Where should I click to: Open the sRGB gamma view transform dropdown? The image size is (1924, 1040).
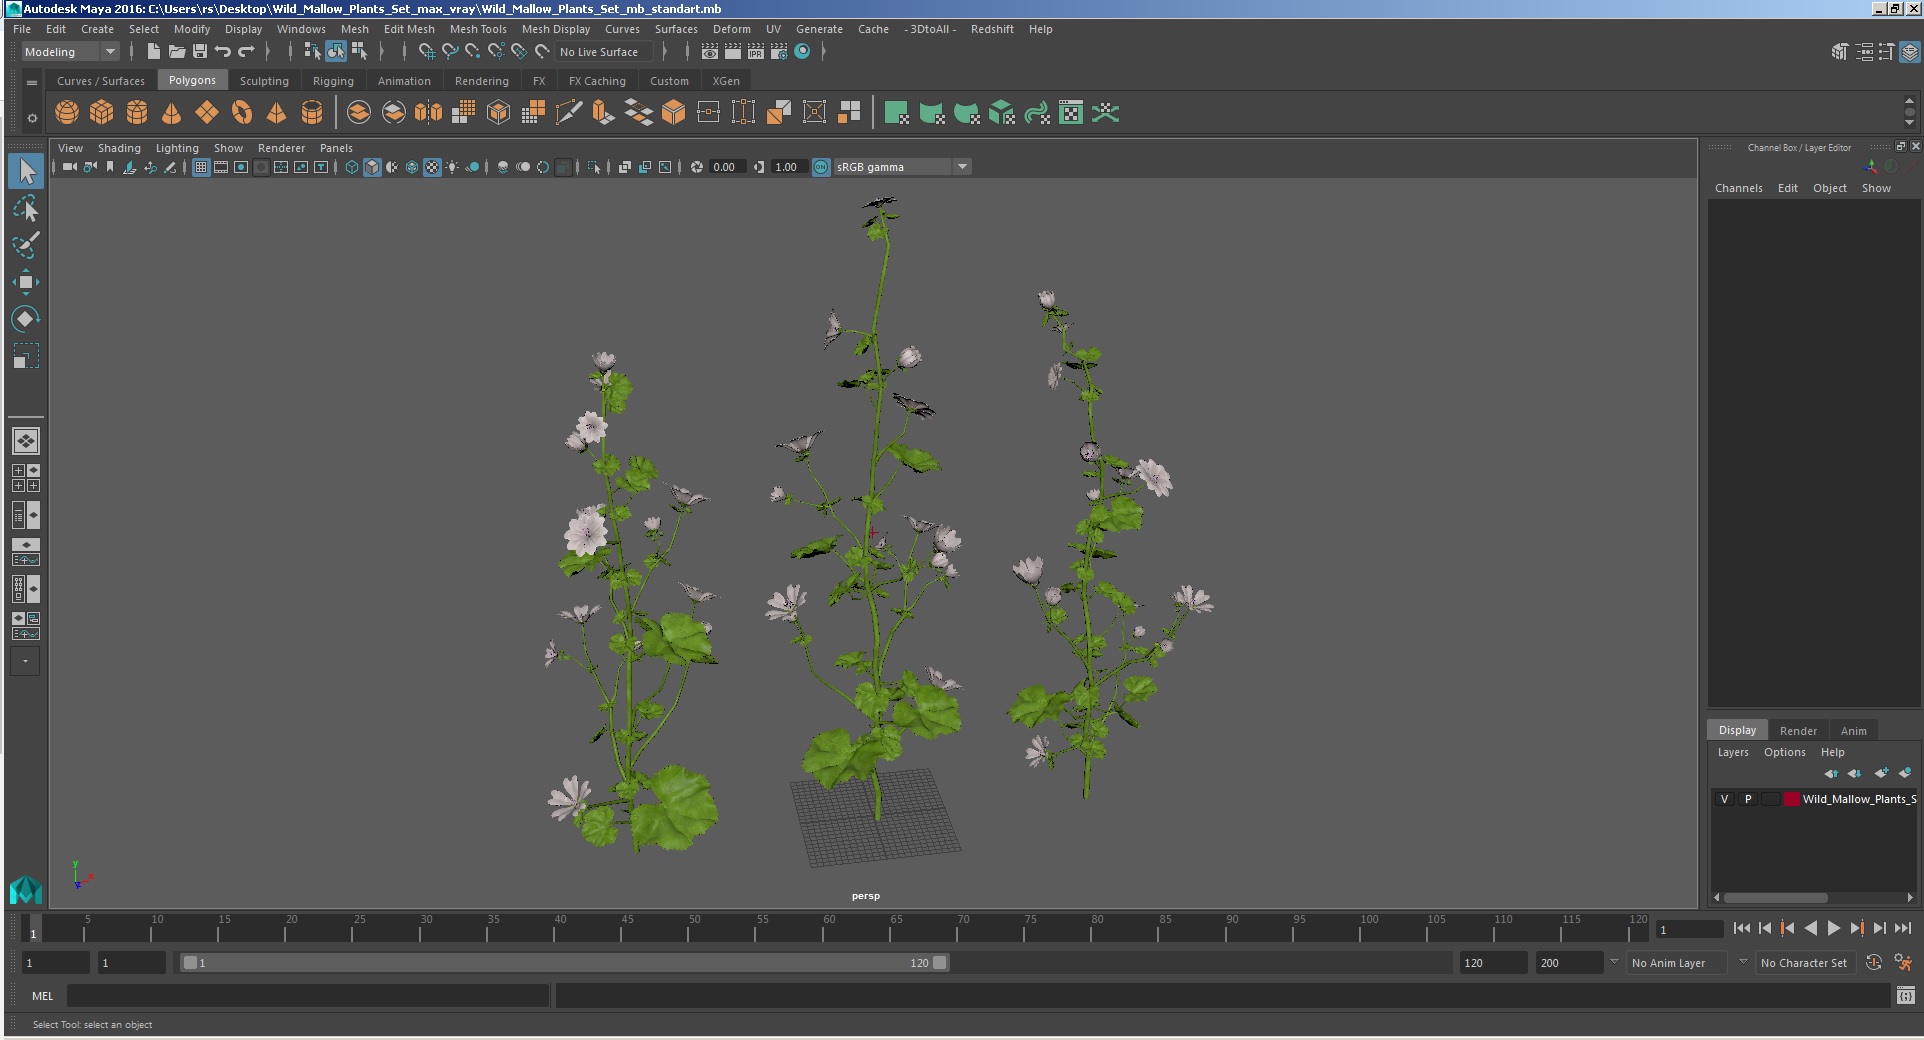[x=902, y=167]
